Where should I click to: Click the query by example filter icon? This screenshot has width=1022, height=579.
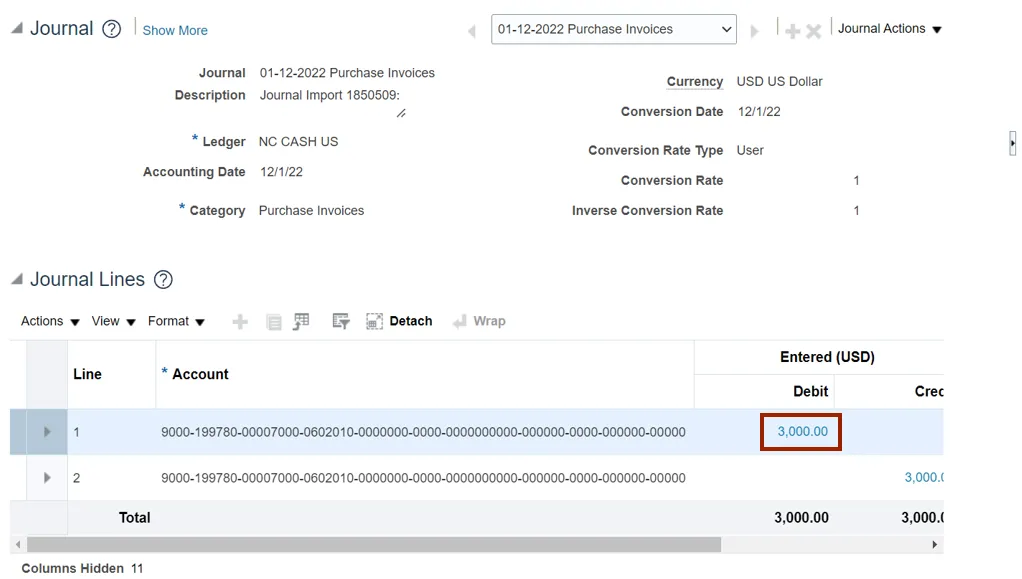[341, 322]
